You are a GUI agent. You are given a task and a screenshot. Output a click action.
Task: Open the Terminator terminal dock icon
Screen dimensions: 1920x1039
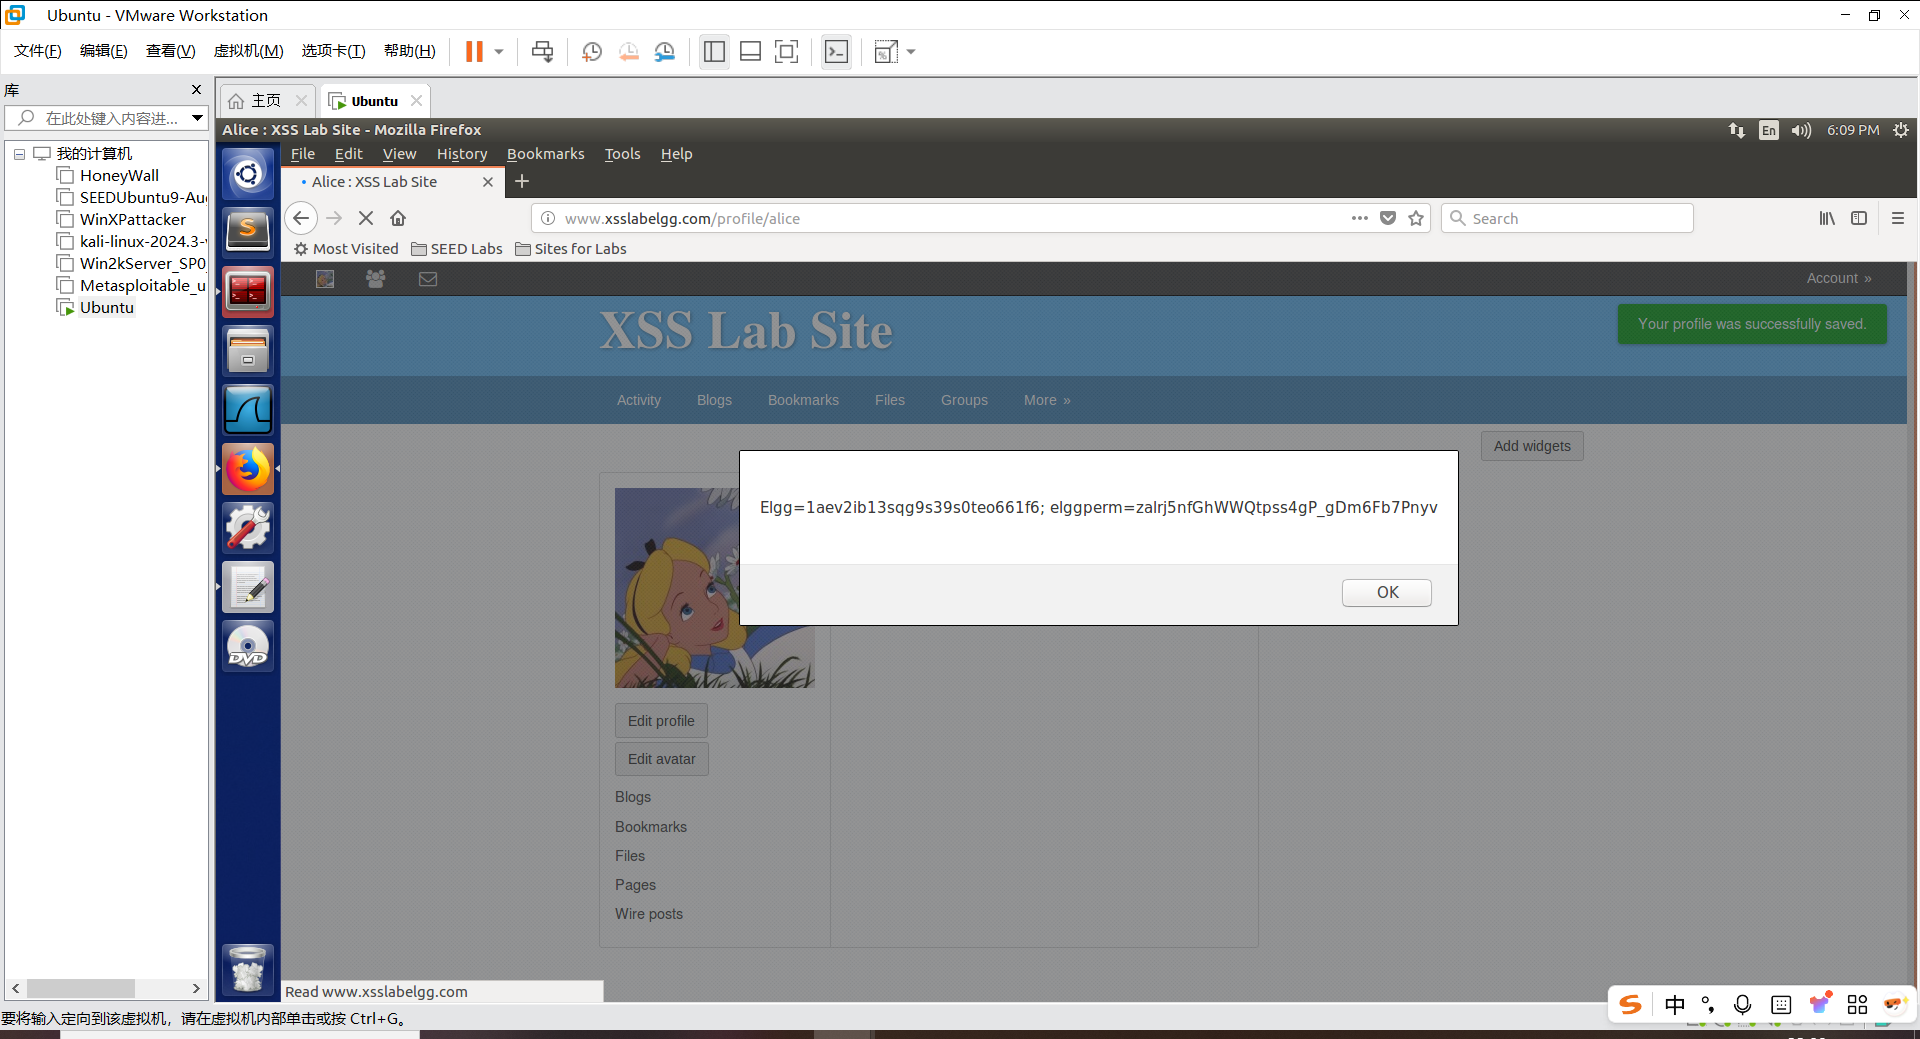[248, 291]
